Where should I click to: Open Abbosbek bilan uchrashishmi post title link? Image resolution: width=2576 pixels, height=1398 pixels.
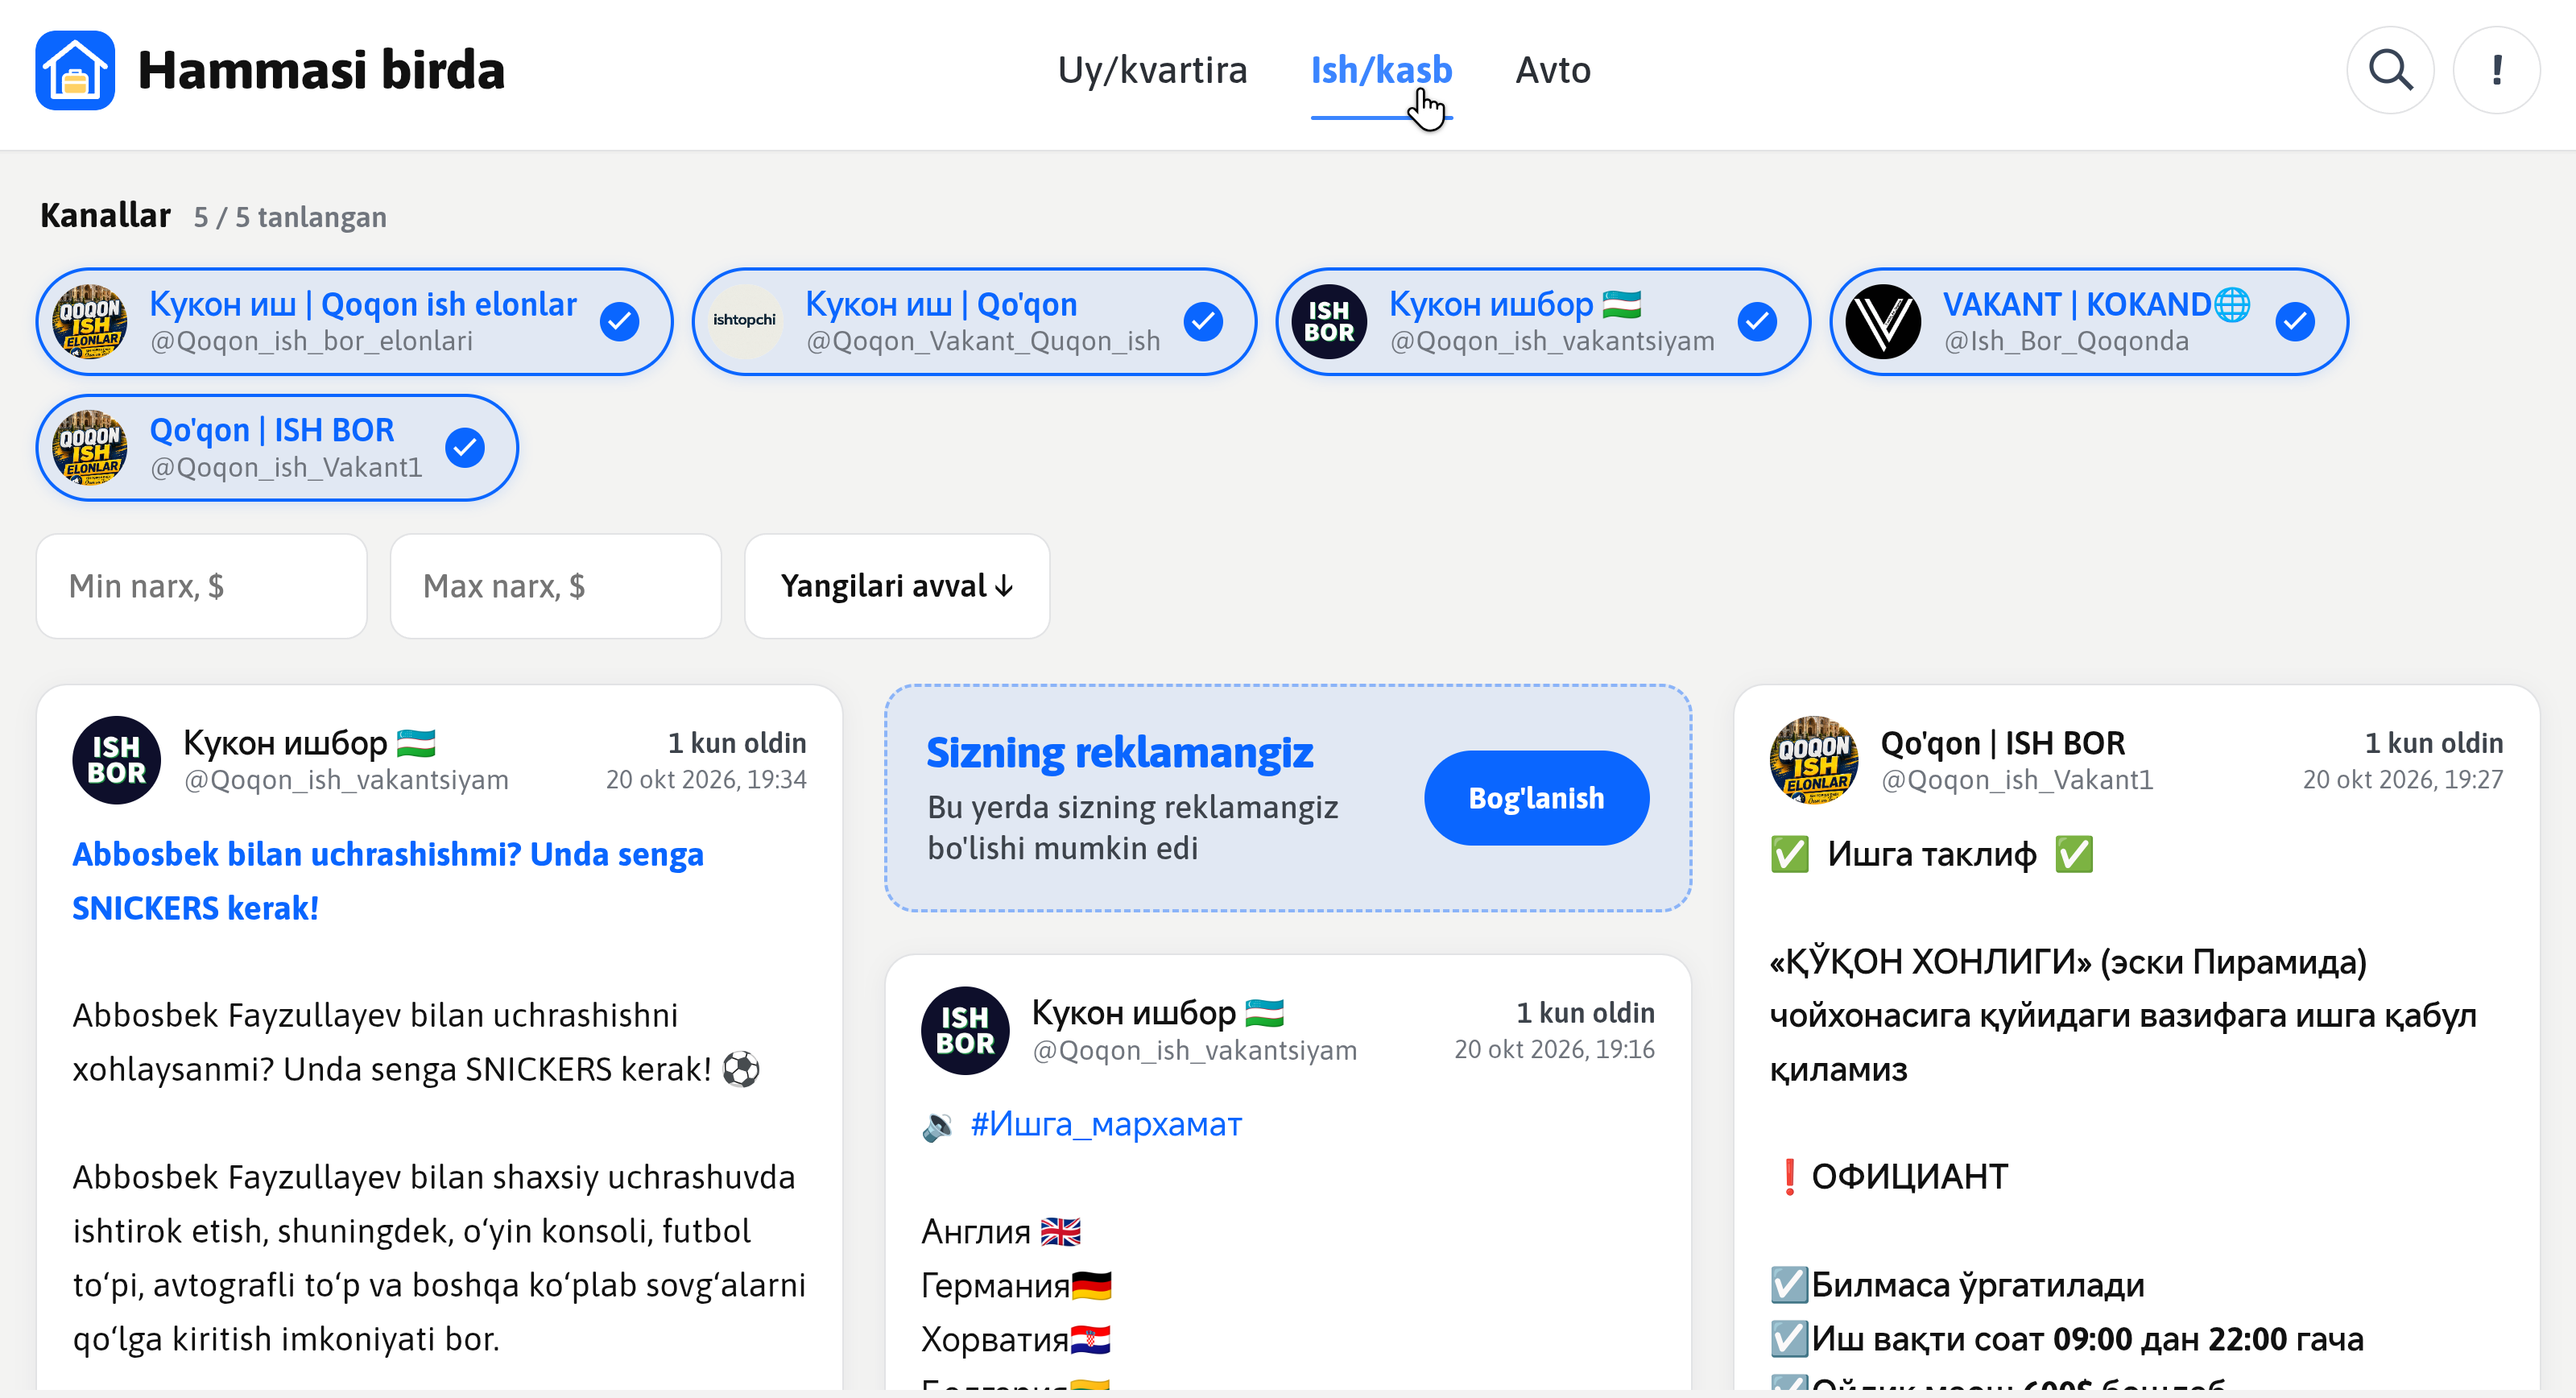pyautogui.click(x=388, y=881)
